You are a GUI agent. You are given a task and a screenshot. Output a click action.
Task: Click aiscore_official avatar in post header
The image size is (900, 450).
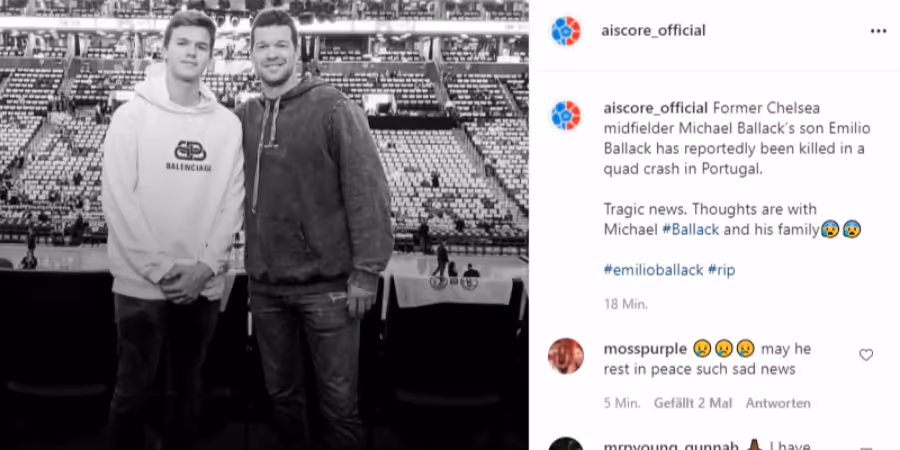(565, 31)
